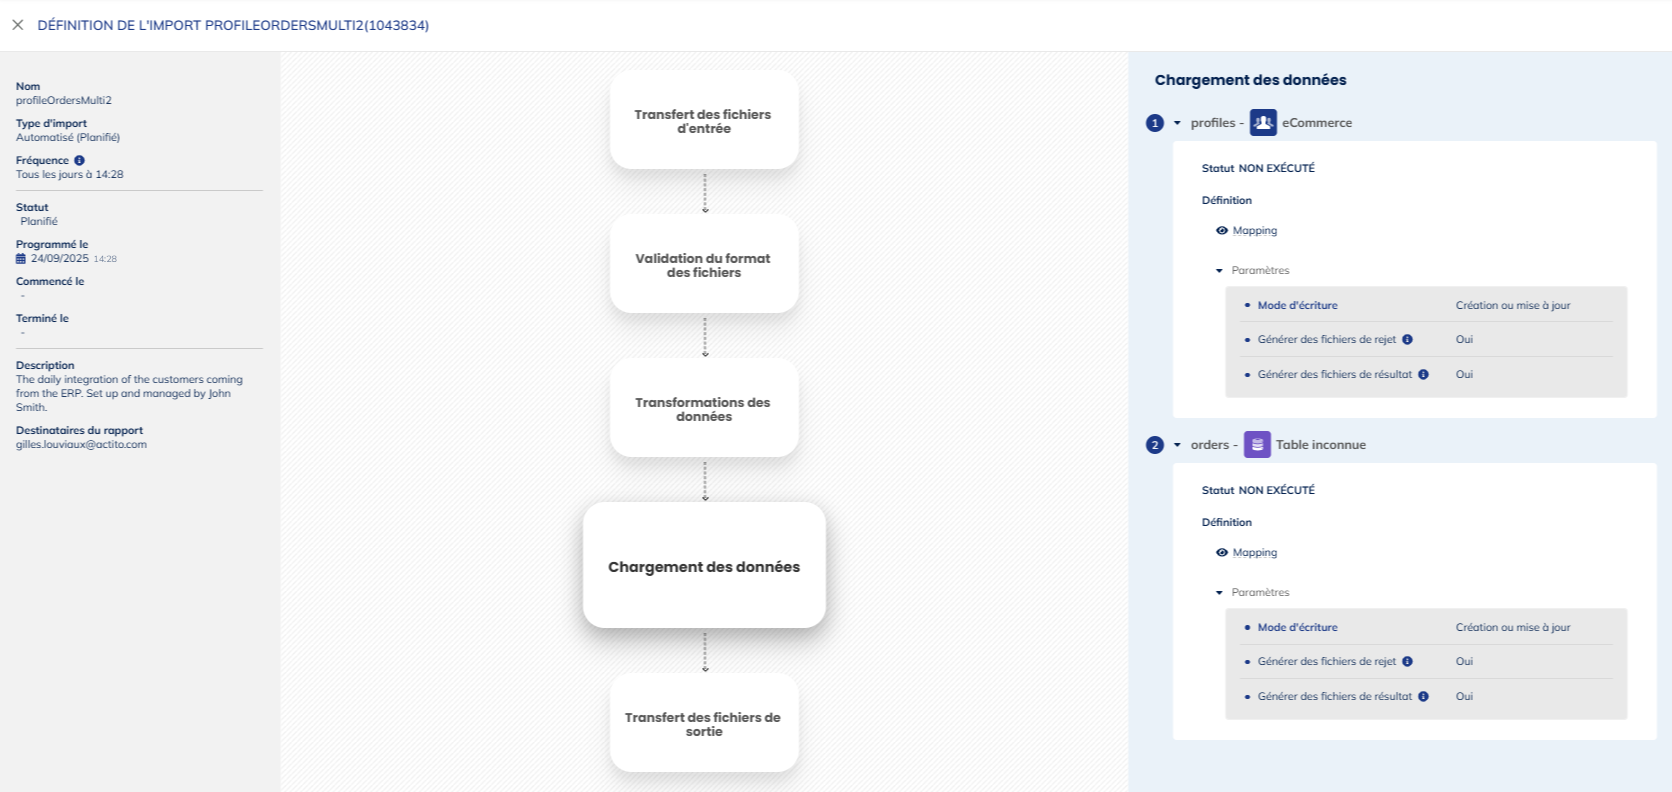Collapse the profiles section arrow
Screen dimensions: 1672x792
pyautogui.click(x=1177, y=123)
